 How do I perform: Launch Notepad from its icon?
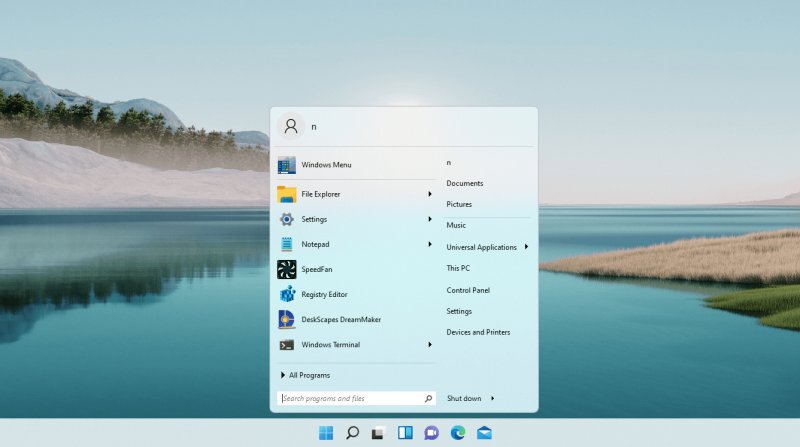[286, 244]
